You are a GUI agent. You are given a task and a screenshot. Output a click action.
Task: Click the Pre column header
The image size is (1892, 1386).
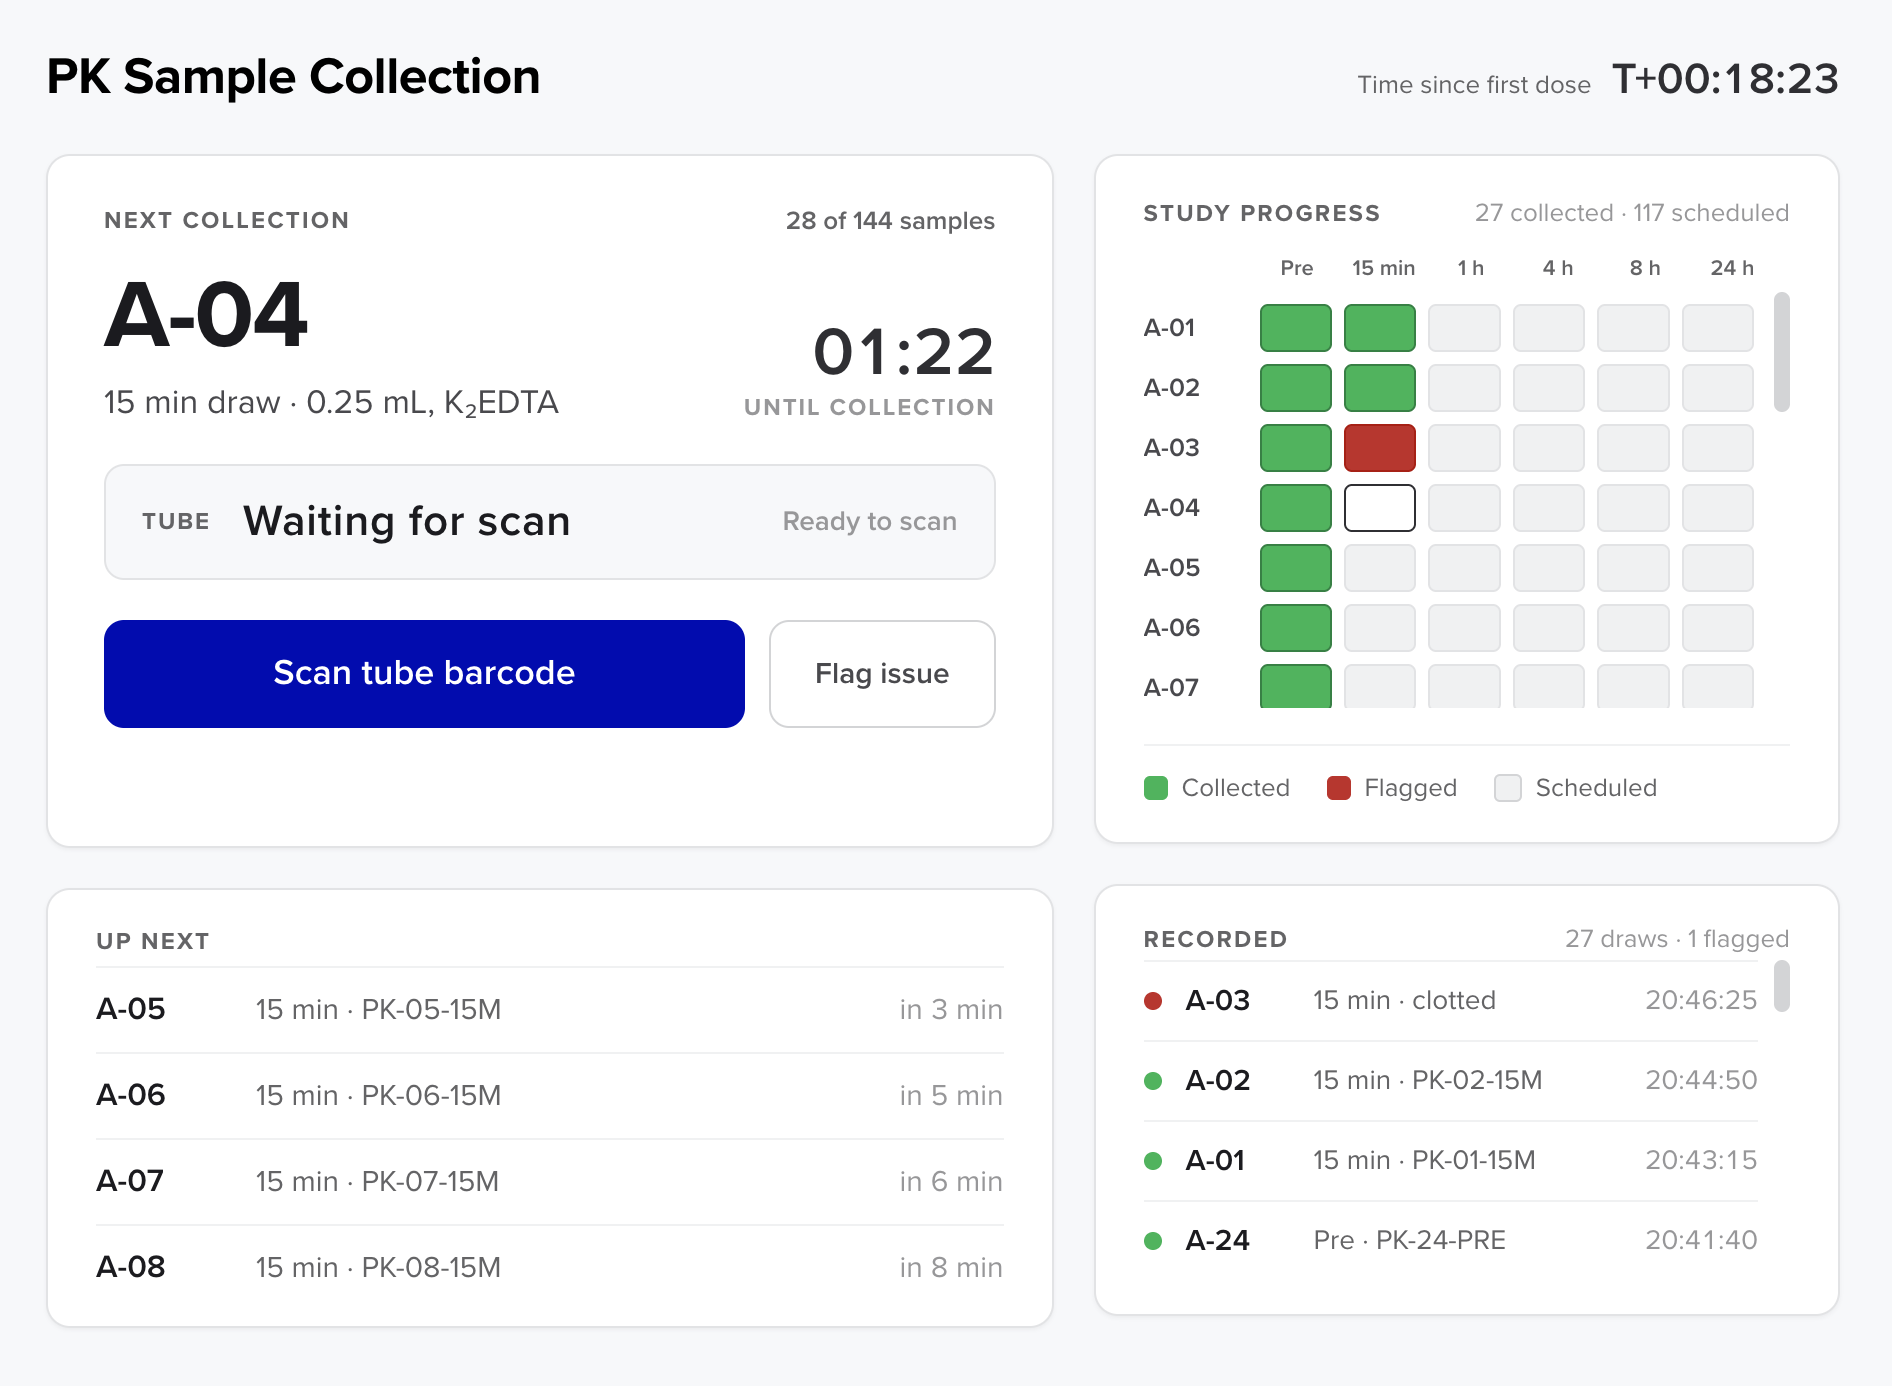(1296, 268)
